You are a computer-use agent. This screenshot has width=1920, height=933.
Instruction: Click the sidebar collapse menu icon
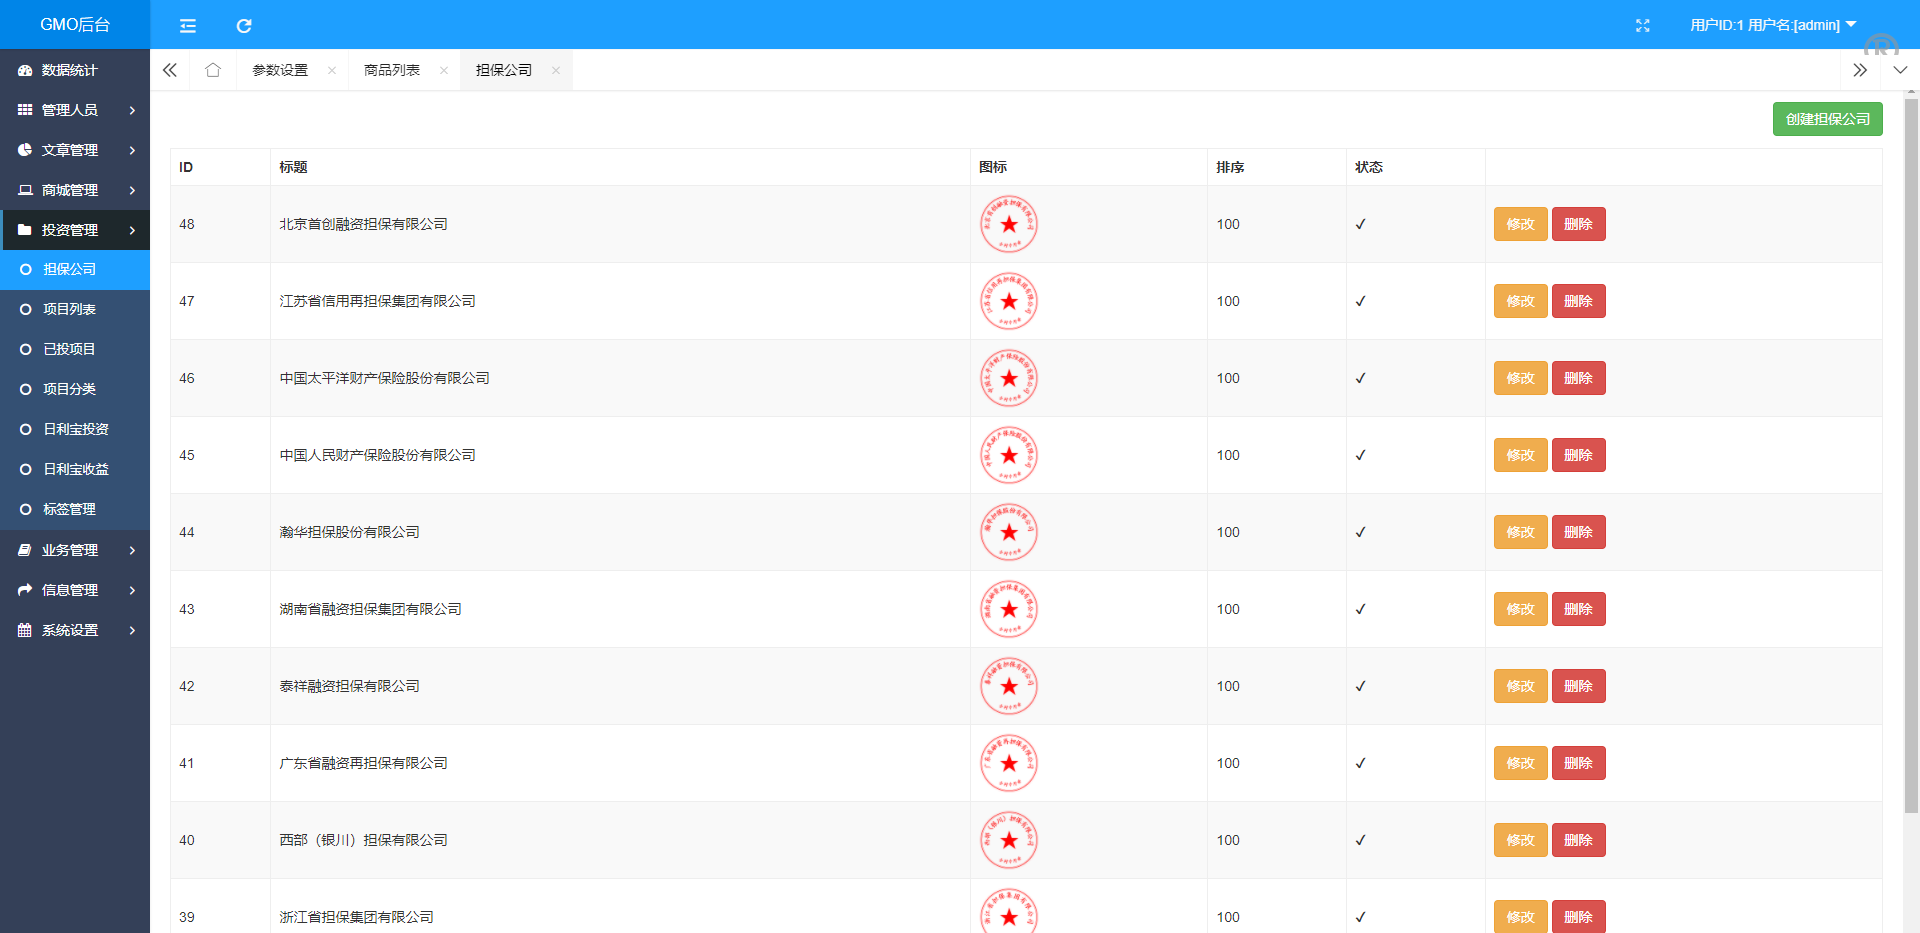[x=187, y=25]
